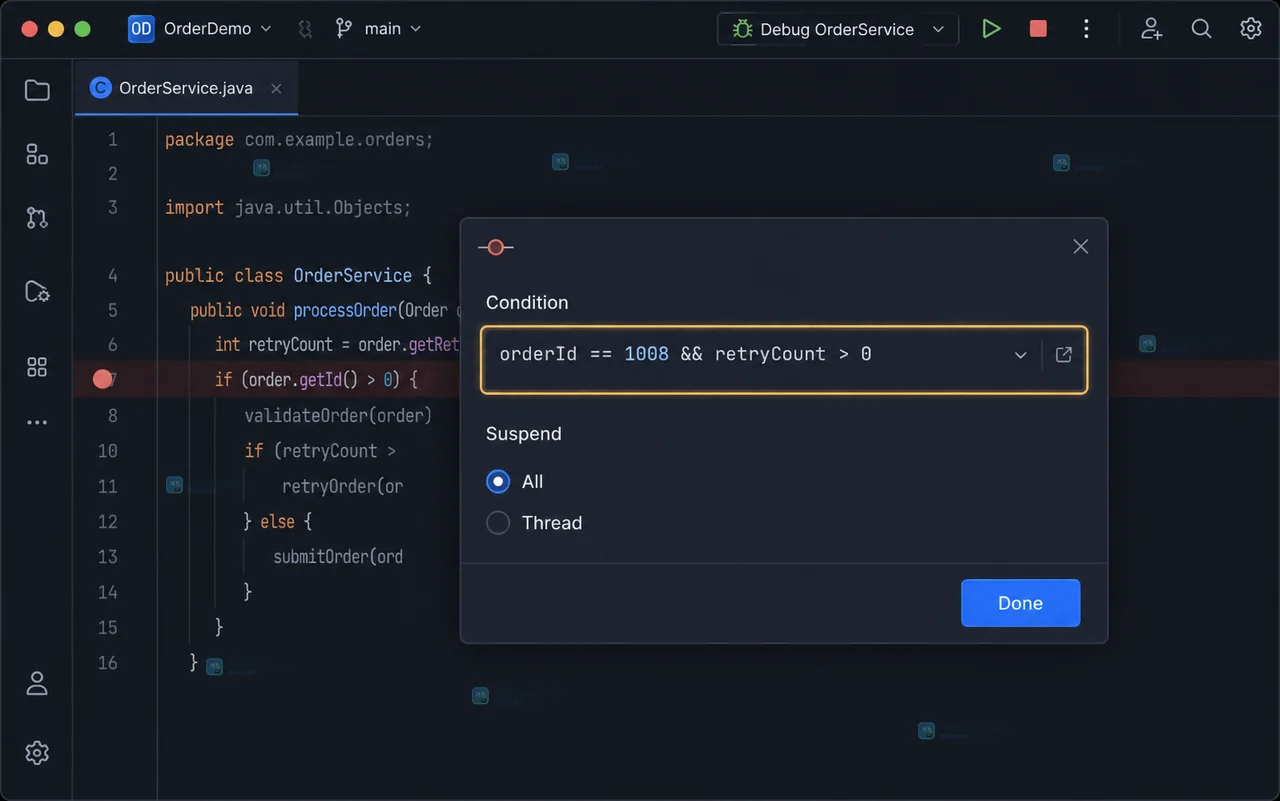Expand condition editor with popout icon
Screen dimensions: 1280x801
click(1064, 354)
